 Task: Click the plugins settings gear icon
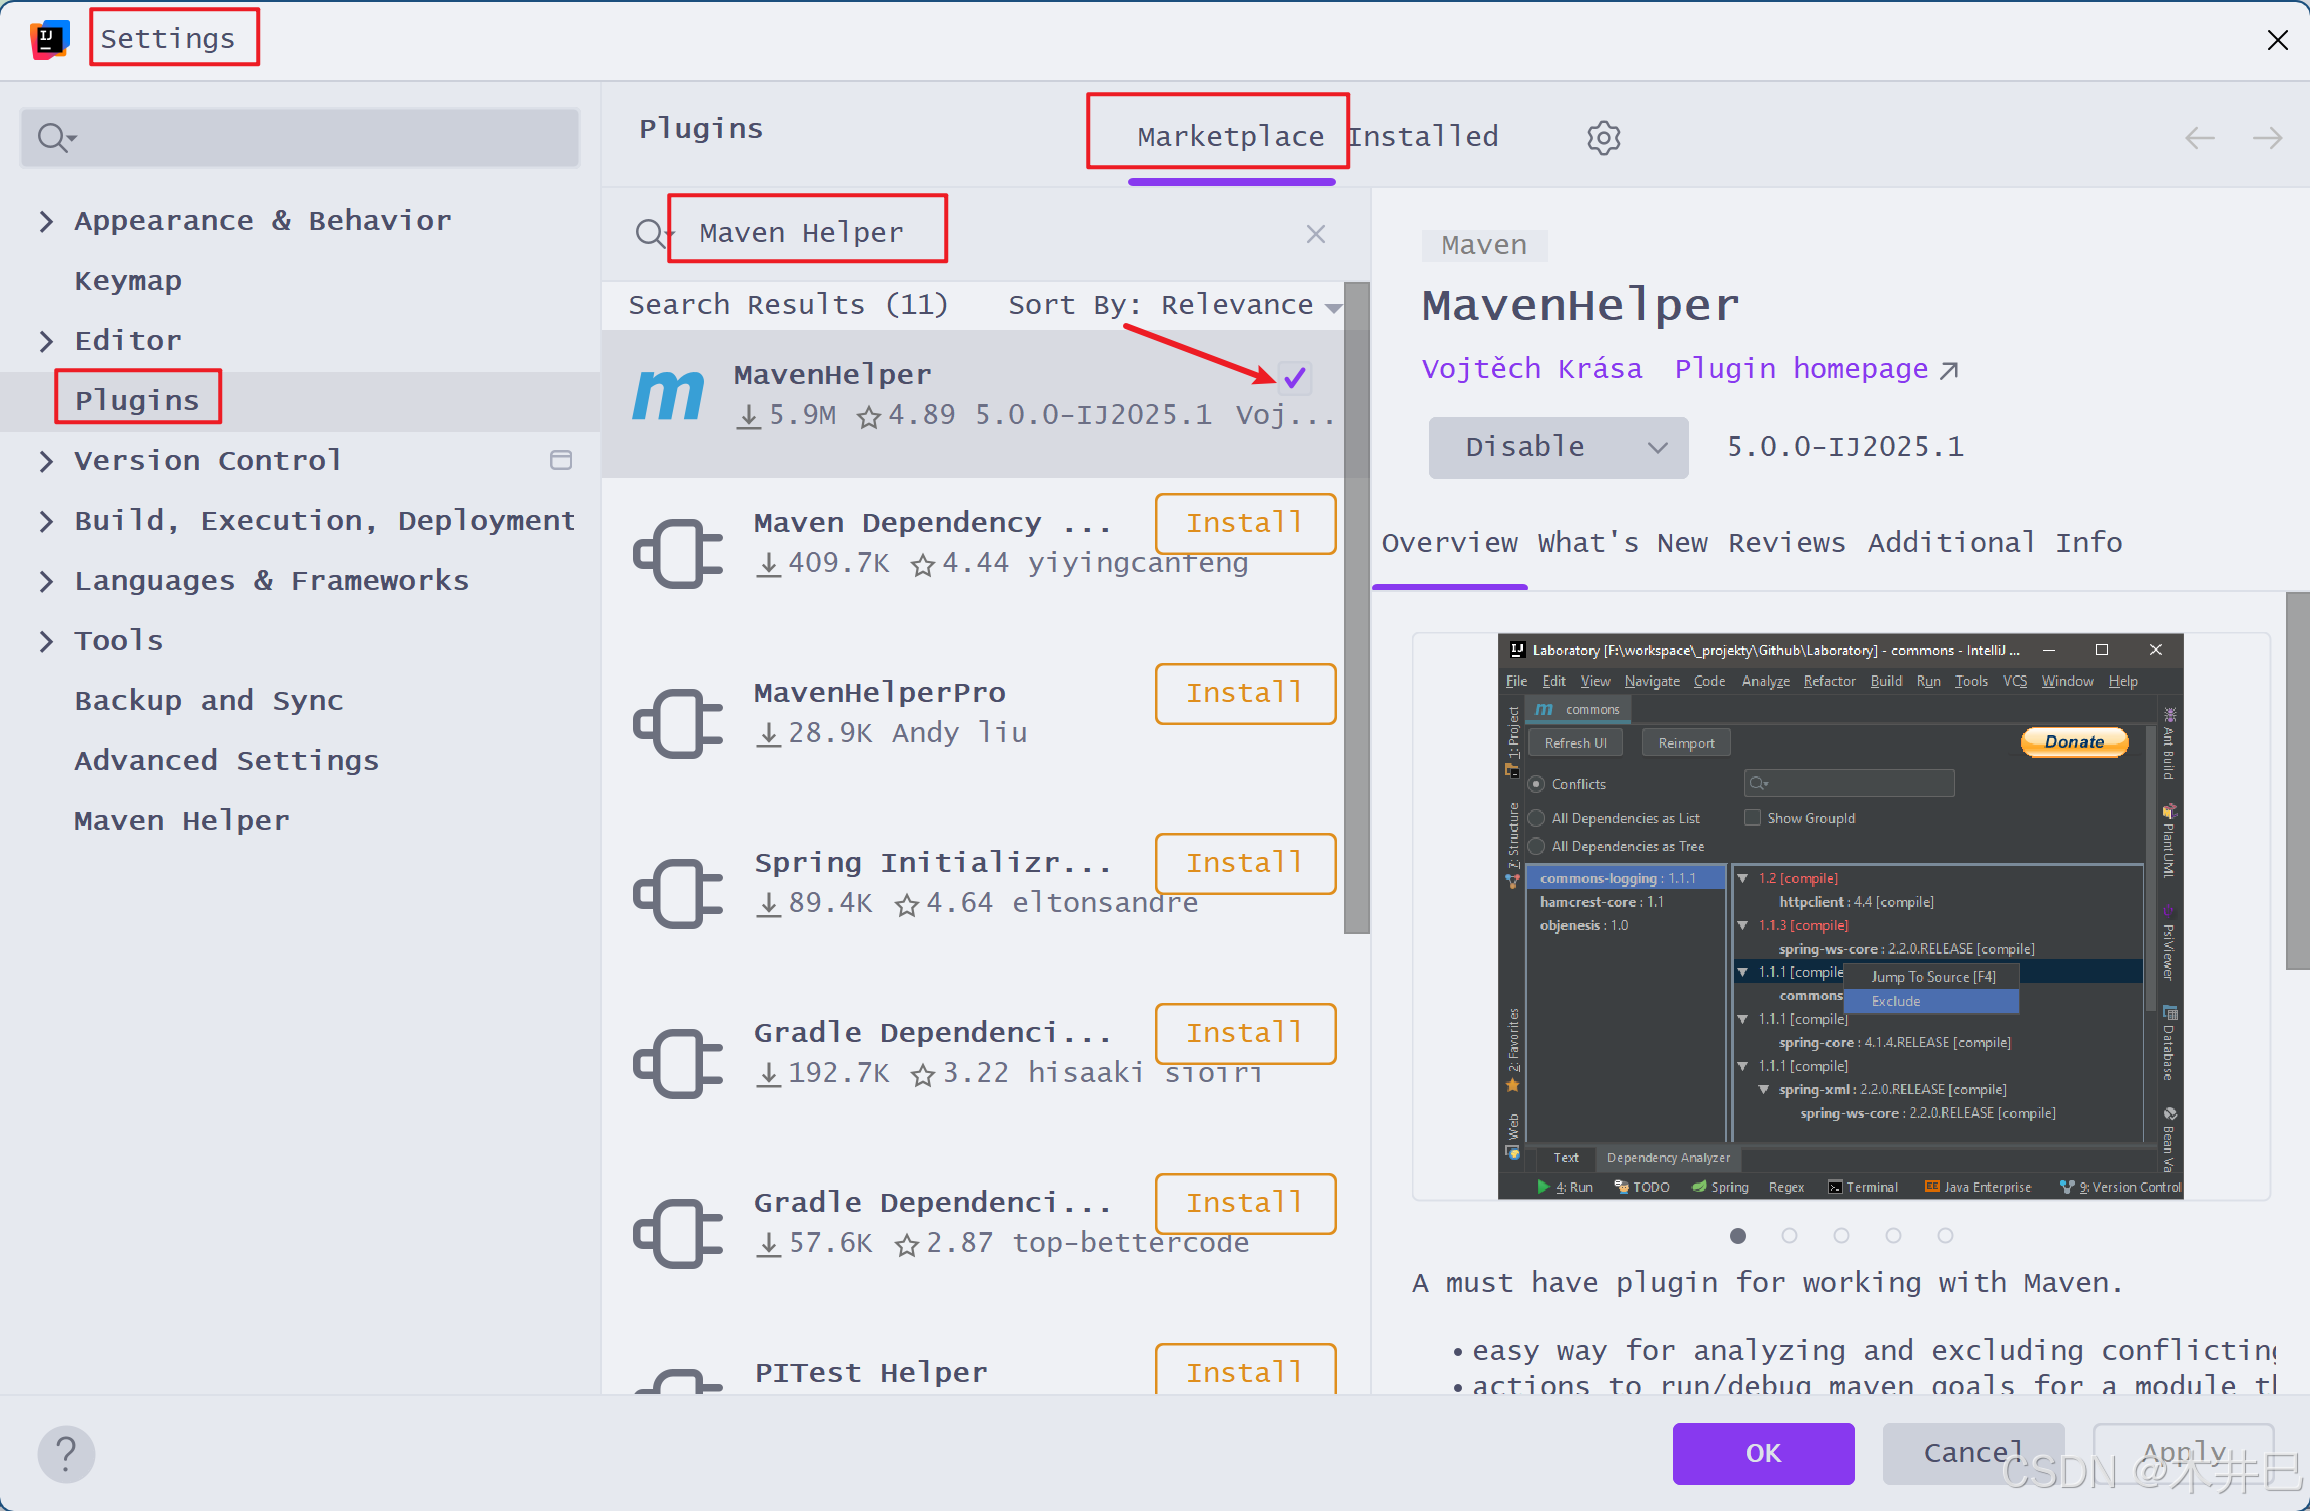click(1603, 138)
